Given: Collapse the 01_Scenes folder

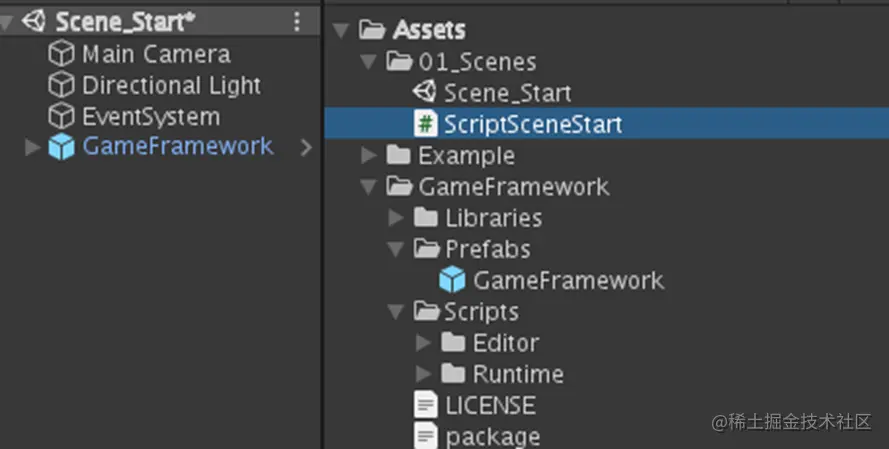Looking at the screenshot, I should pyautogui.click(x=370, y=62).
